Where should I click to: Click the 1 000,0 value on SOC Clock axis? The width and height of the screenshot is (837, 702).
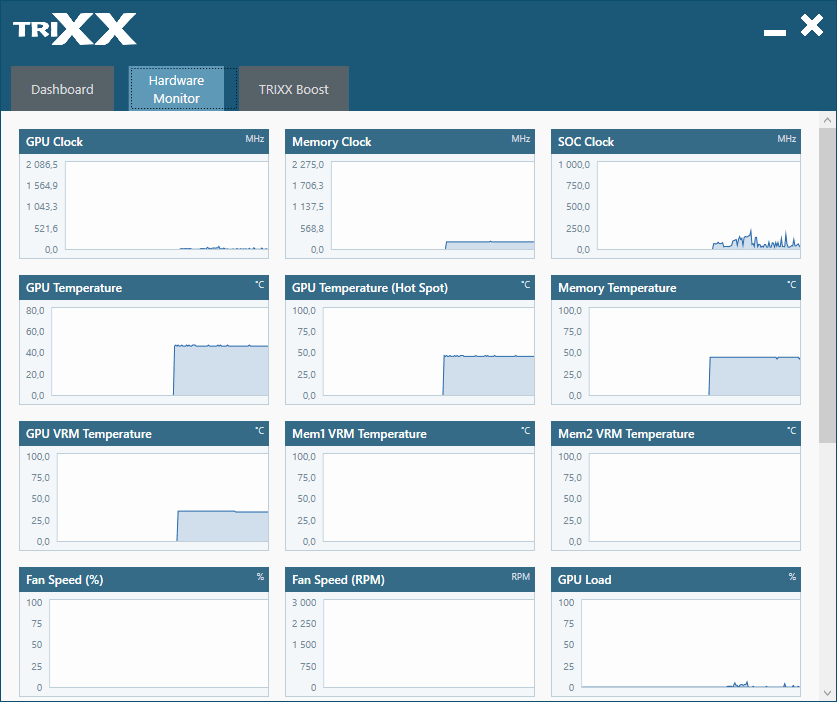(574, 164)
